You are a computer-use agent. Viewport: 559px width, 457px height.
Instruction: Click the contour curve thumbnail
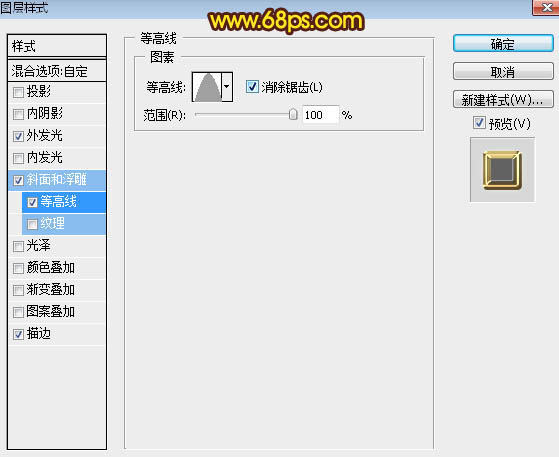tap(207, 87)
